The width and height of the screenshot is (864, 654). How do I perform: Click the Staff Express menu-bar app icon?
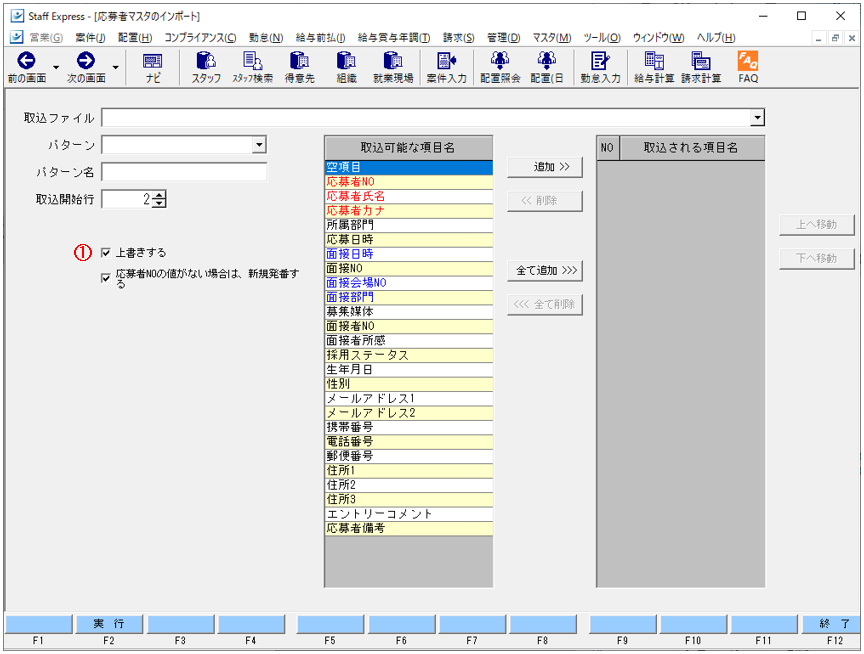point(17,37)
